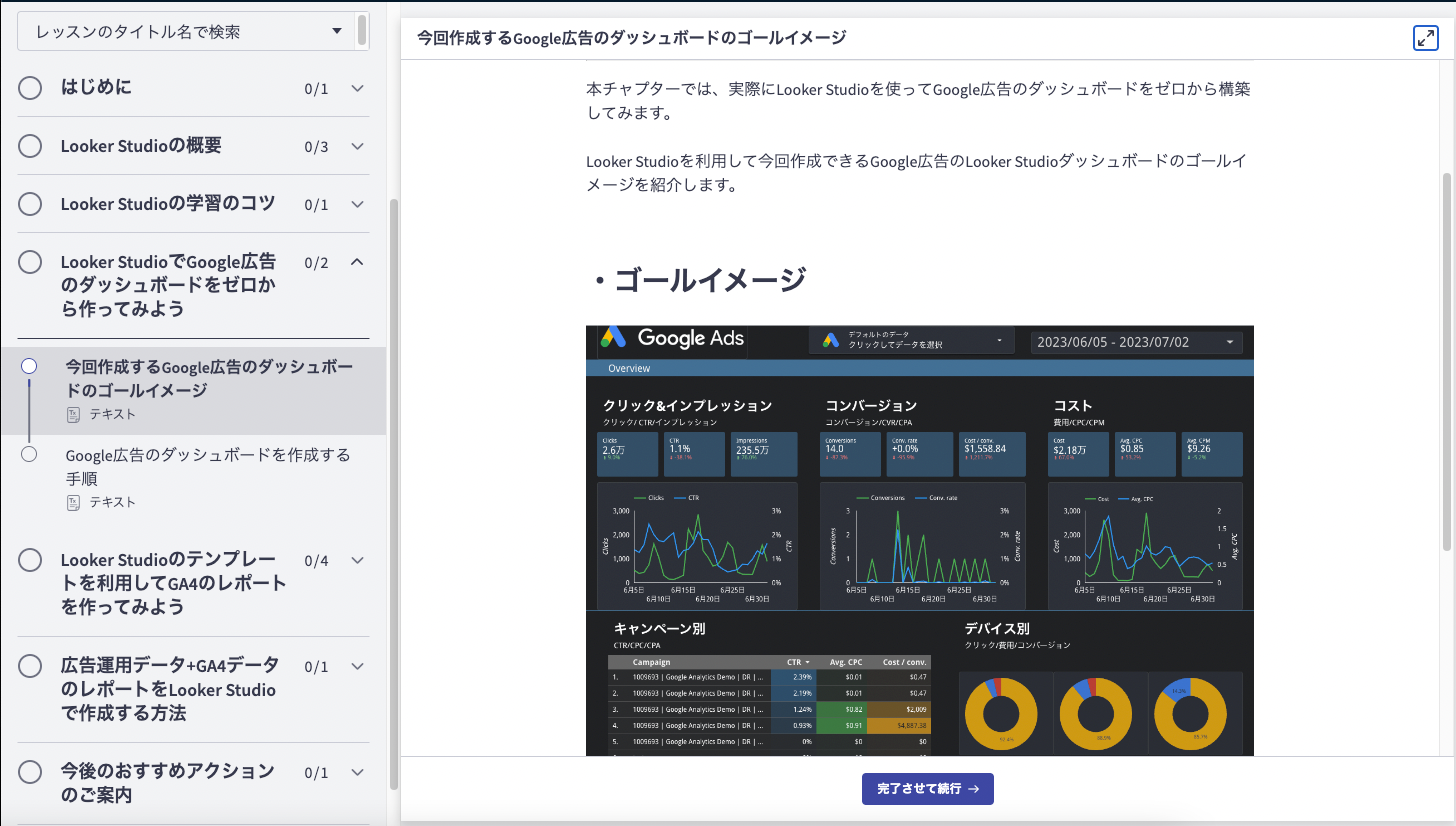Select chapter 今後のおすすめアクションのご案内
Image resolution: width=1456 pixels, height=826 pixels.
click(167, 783)
